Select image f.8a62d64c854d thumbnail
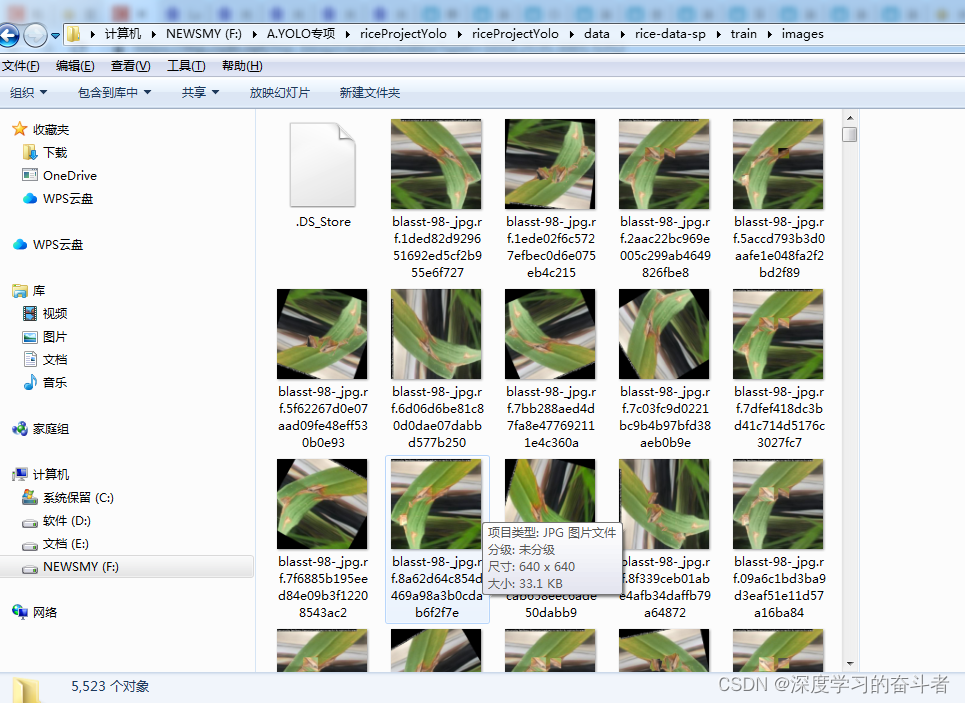Screen dimensions: 965x703 tap(436, 504)
